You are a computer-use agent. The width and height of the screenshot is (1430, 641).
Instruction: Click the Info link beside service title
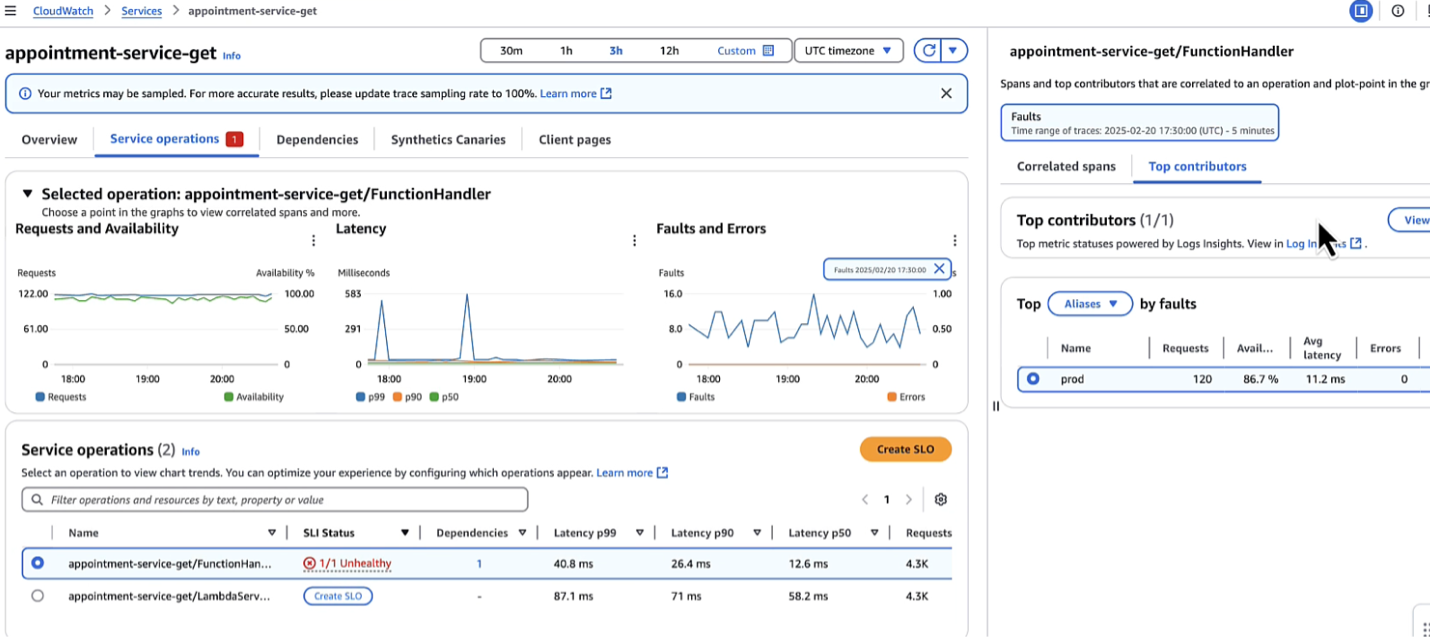click(x=231, y=56)
